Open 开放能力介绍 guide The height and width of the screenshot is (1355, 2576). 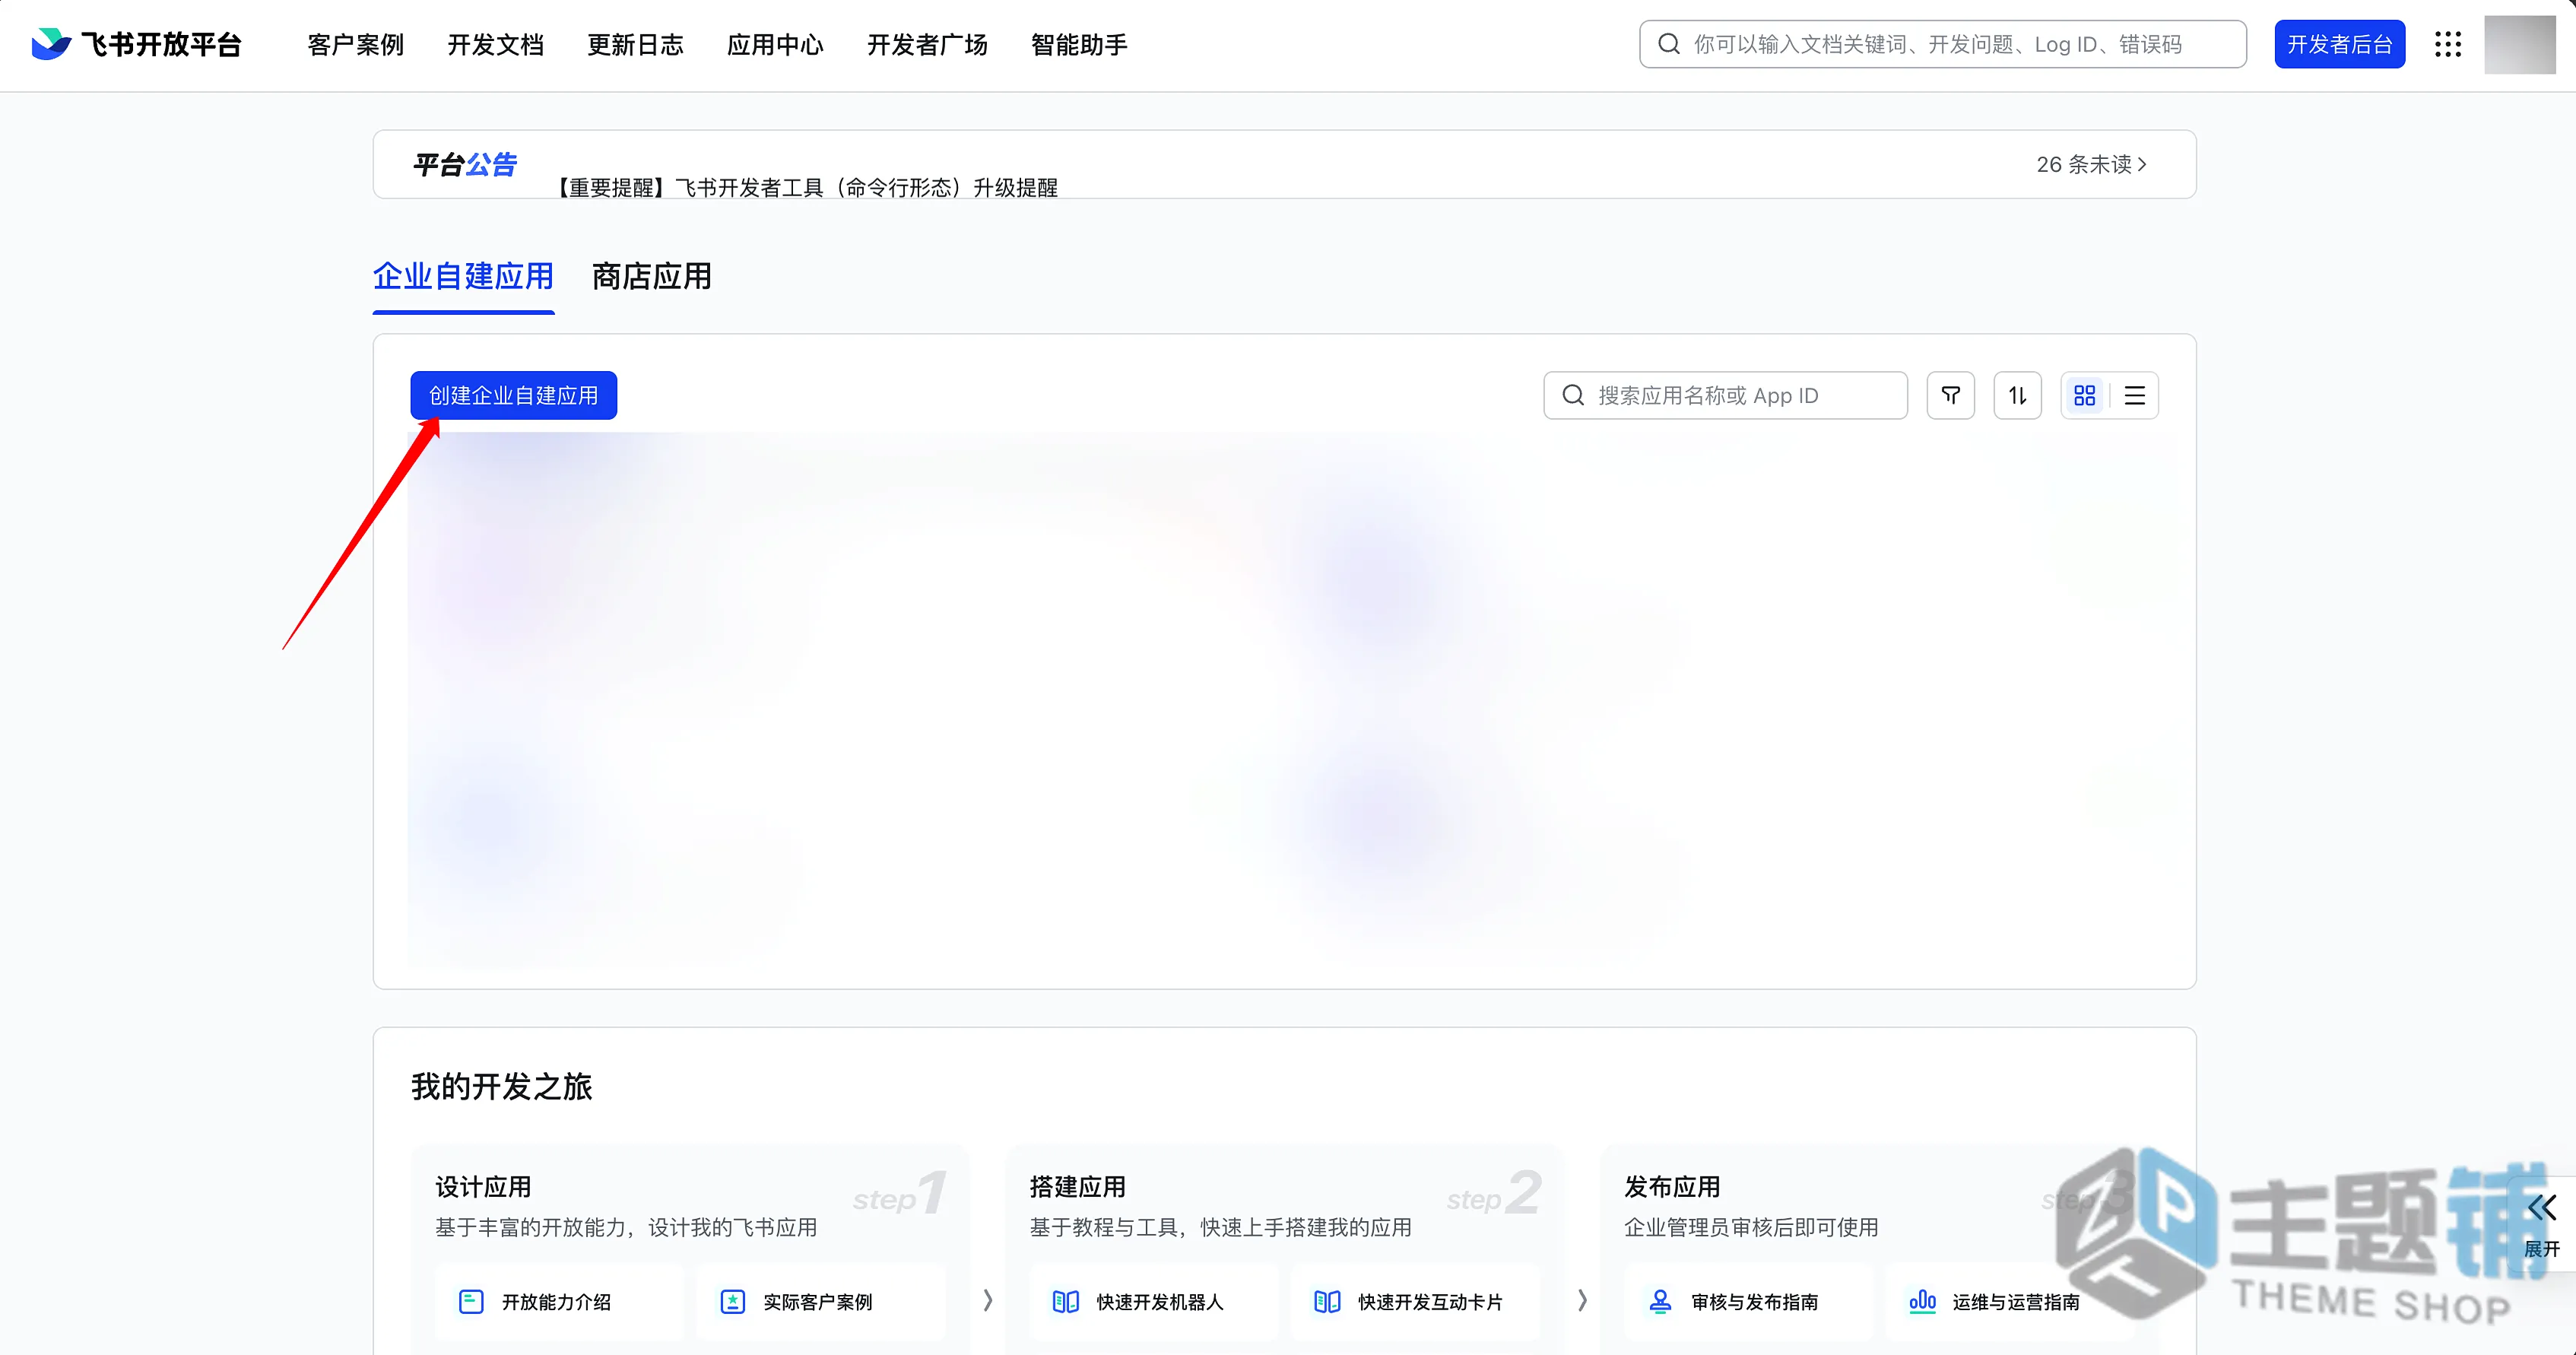[558, 1301]
